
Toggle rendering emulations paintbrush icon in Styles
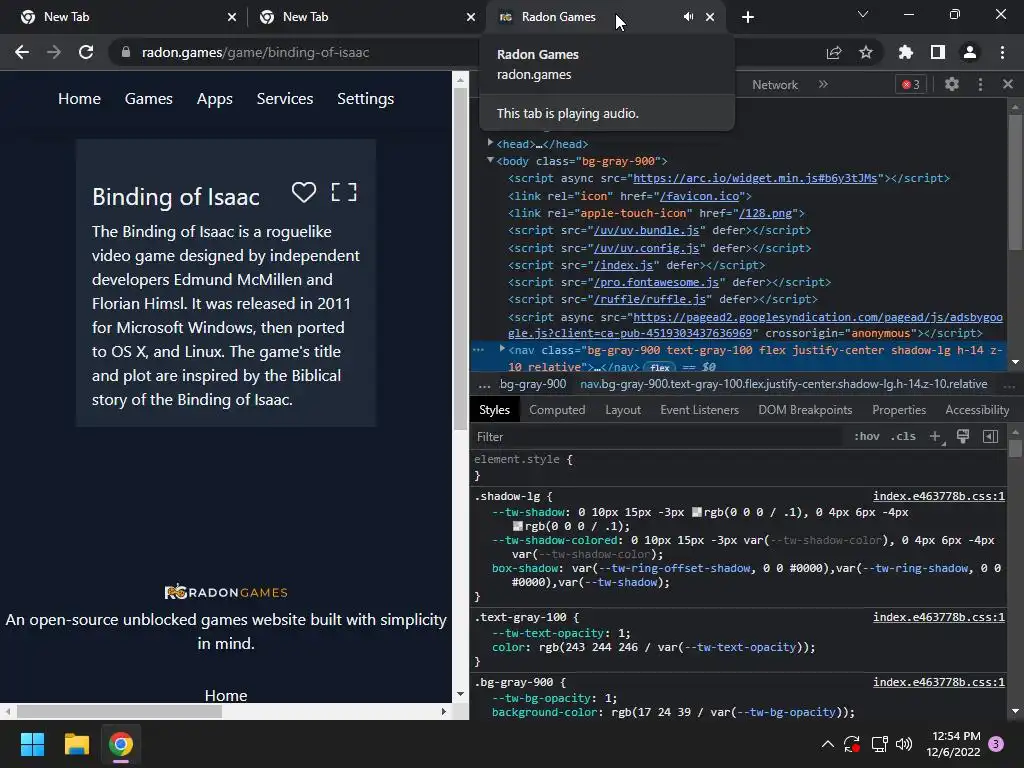click(x=963, y=436)
